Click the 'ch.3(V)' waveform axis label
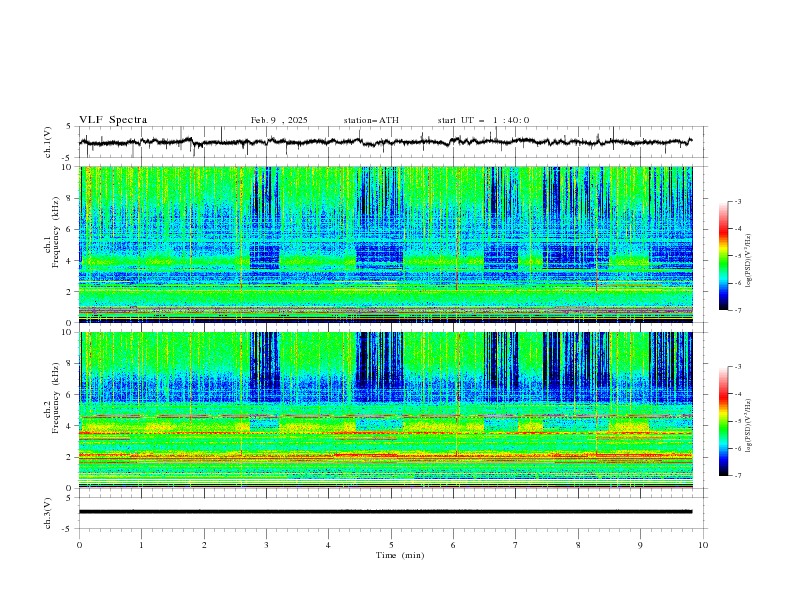Screen dimensions: 792x612 point(48,513)
